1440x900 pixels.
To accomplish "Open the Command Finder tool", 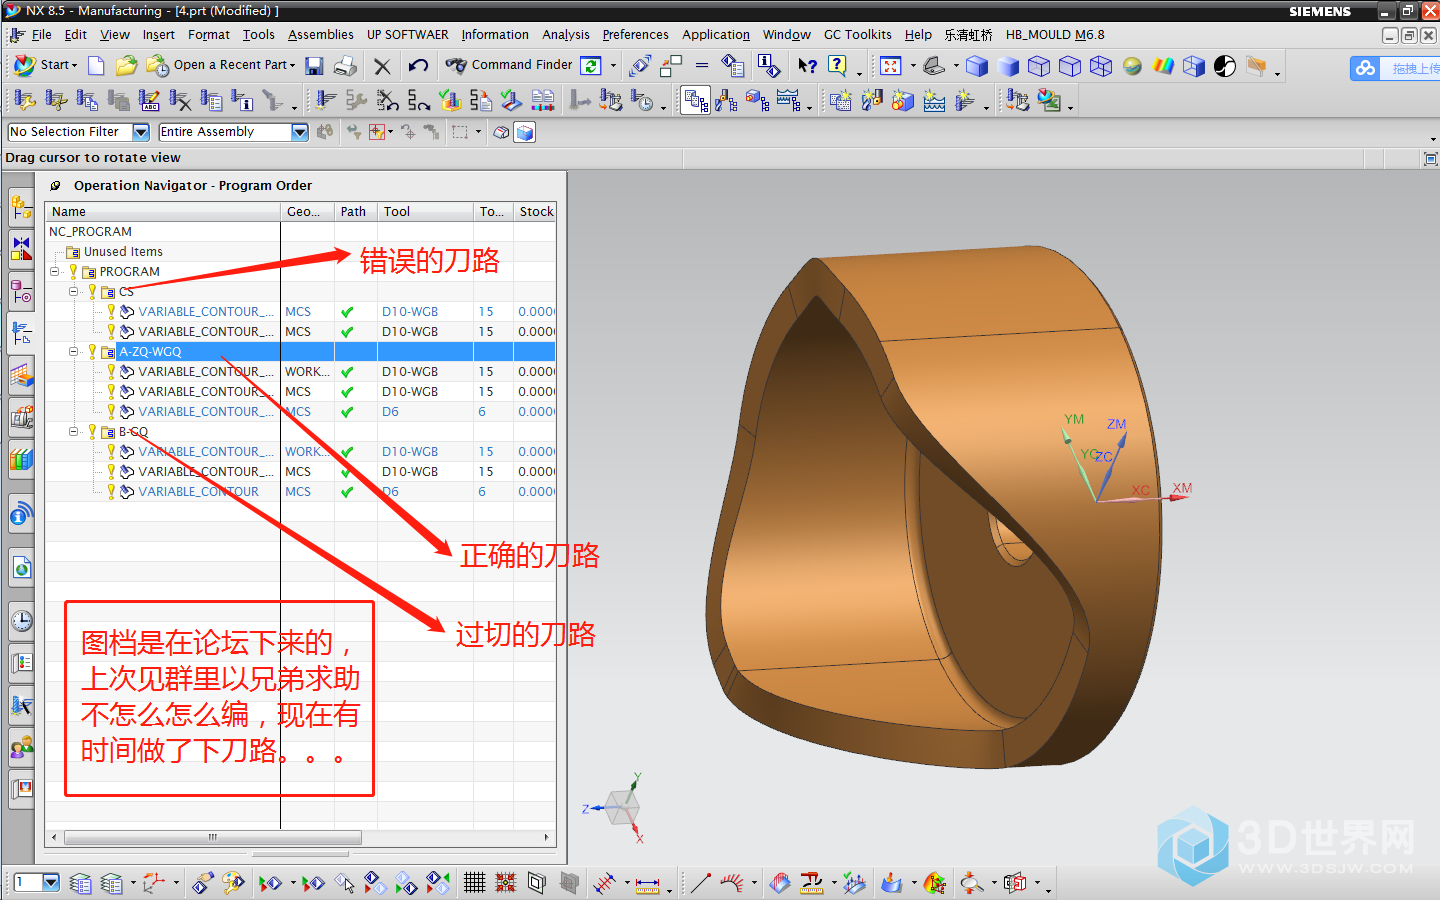I will 509,65.
